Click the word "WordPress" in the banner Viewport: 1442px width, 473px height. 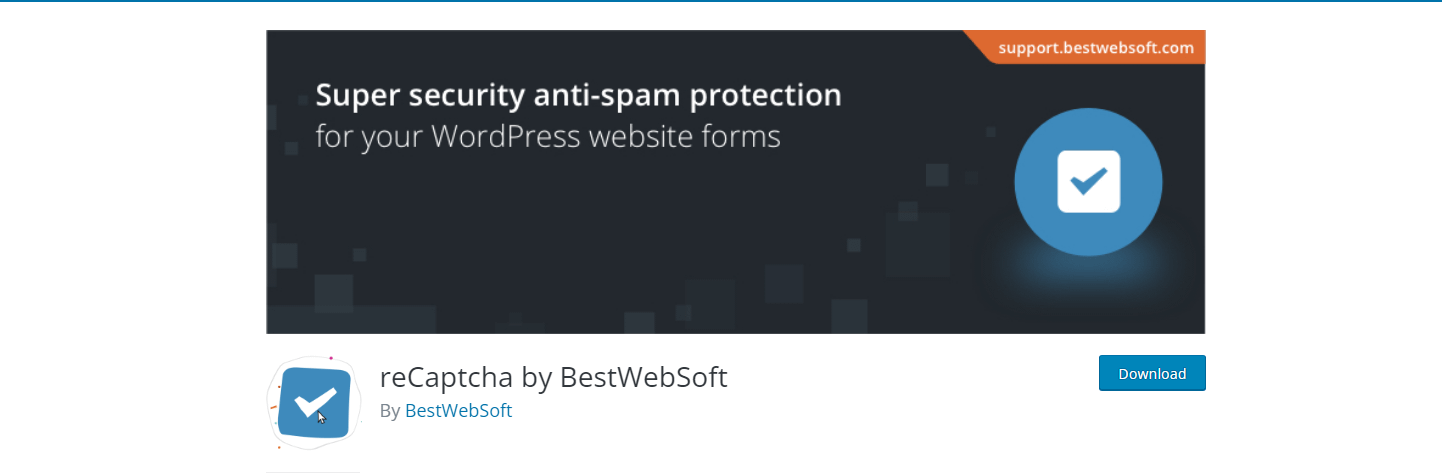(502, 135)
